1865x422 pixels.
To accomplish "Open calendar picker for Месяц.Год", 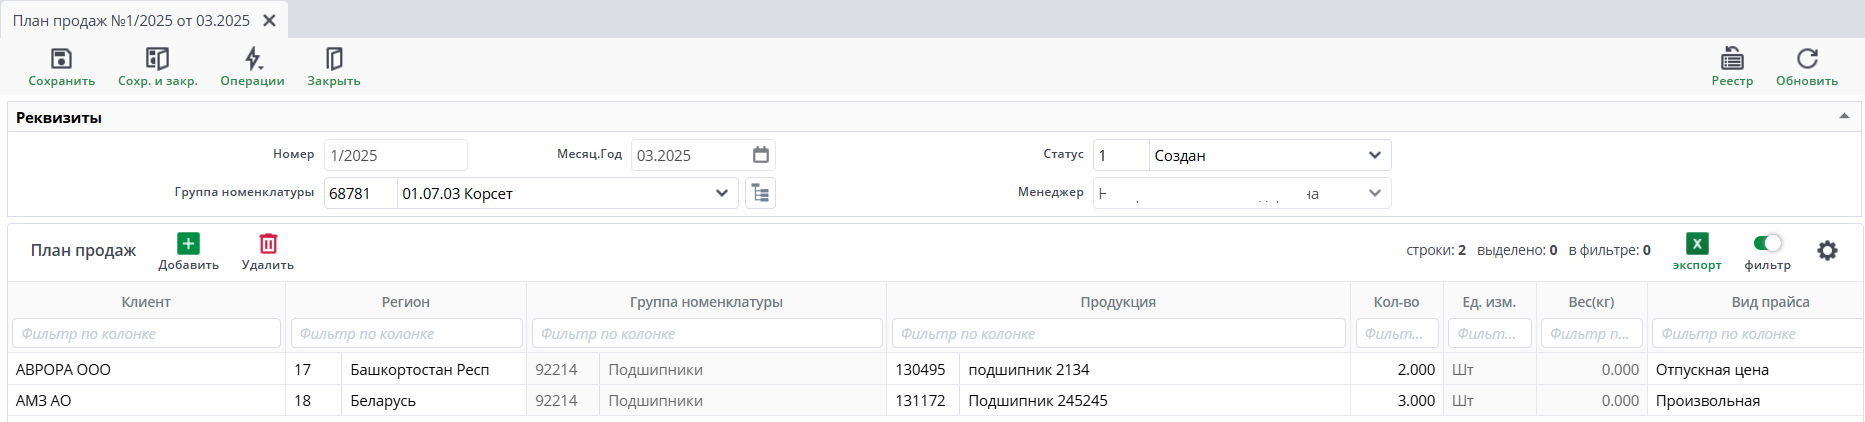I will (761, 155).
